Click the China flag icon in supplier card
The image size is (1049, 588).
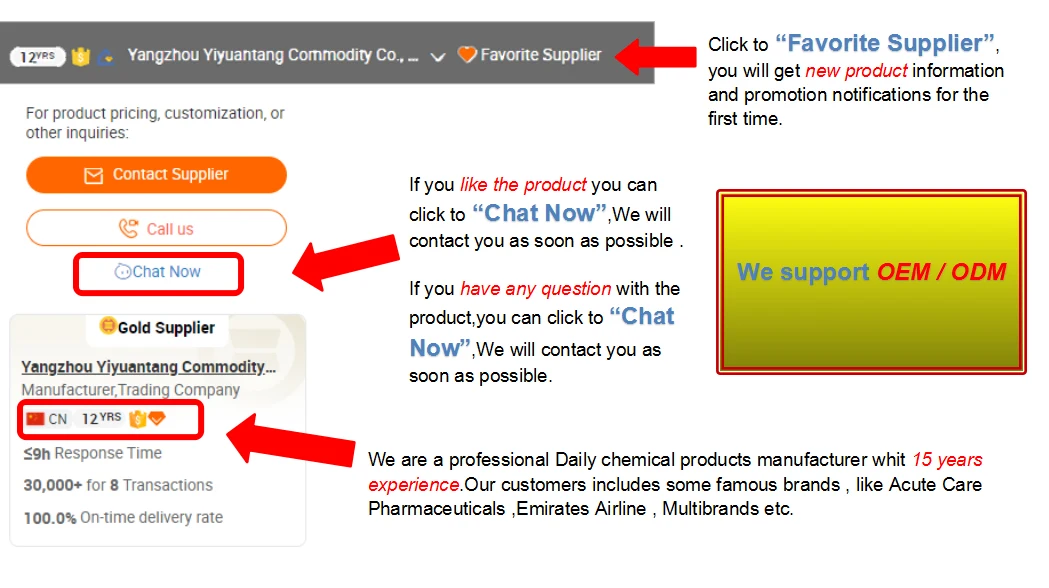click(x=36, y=419)
